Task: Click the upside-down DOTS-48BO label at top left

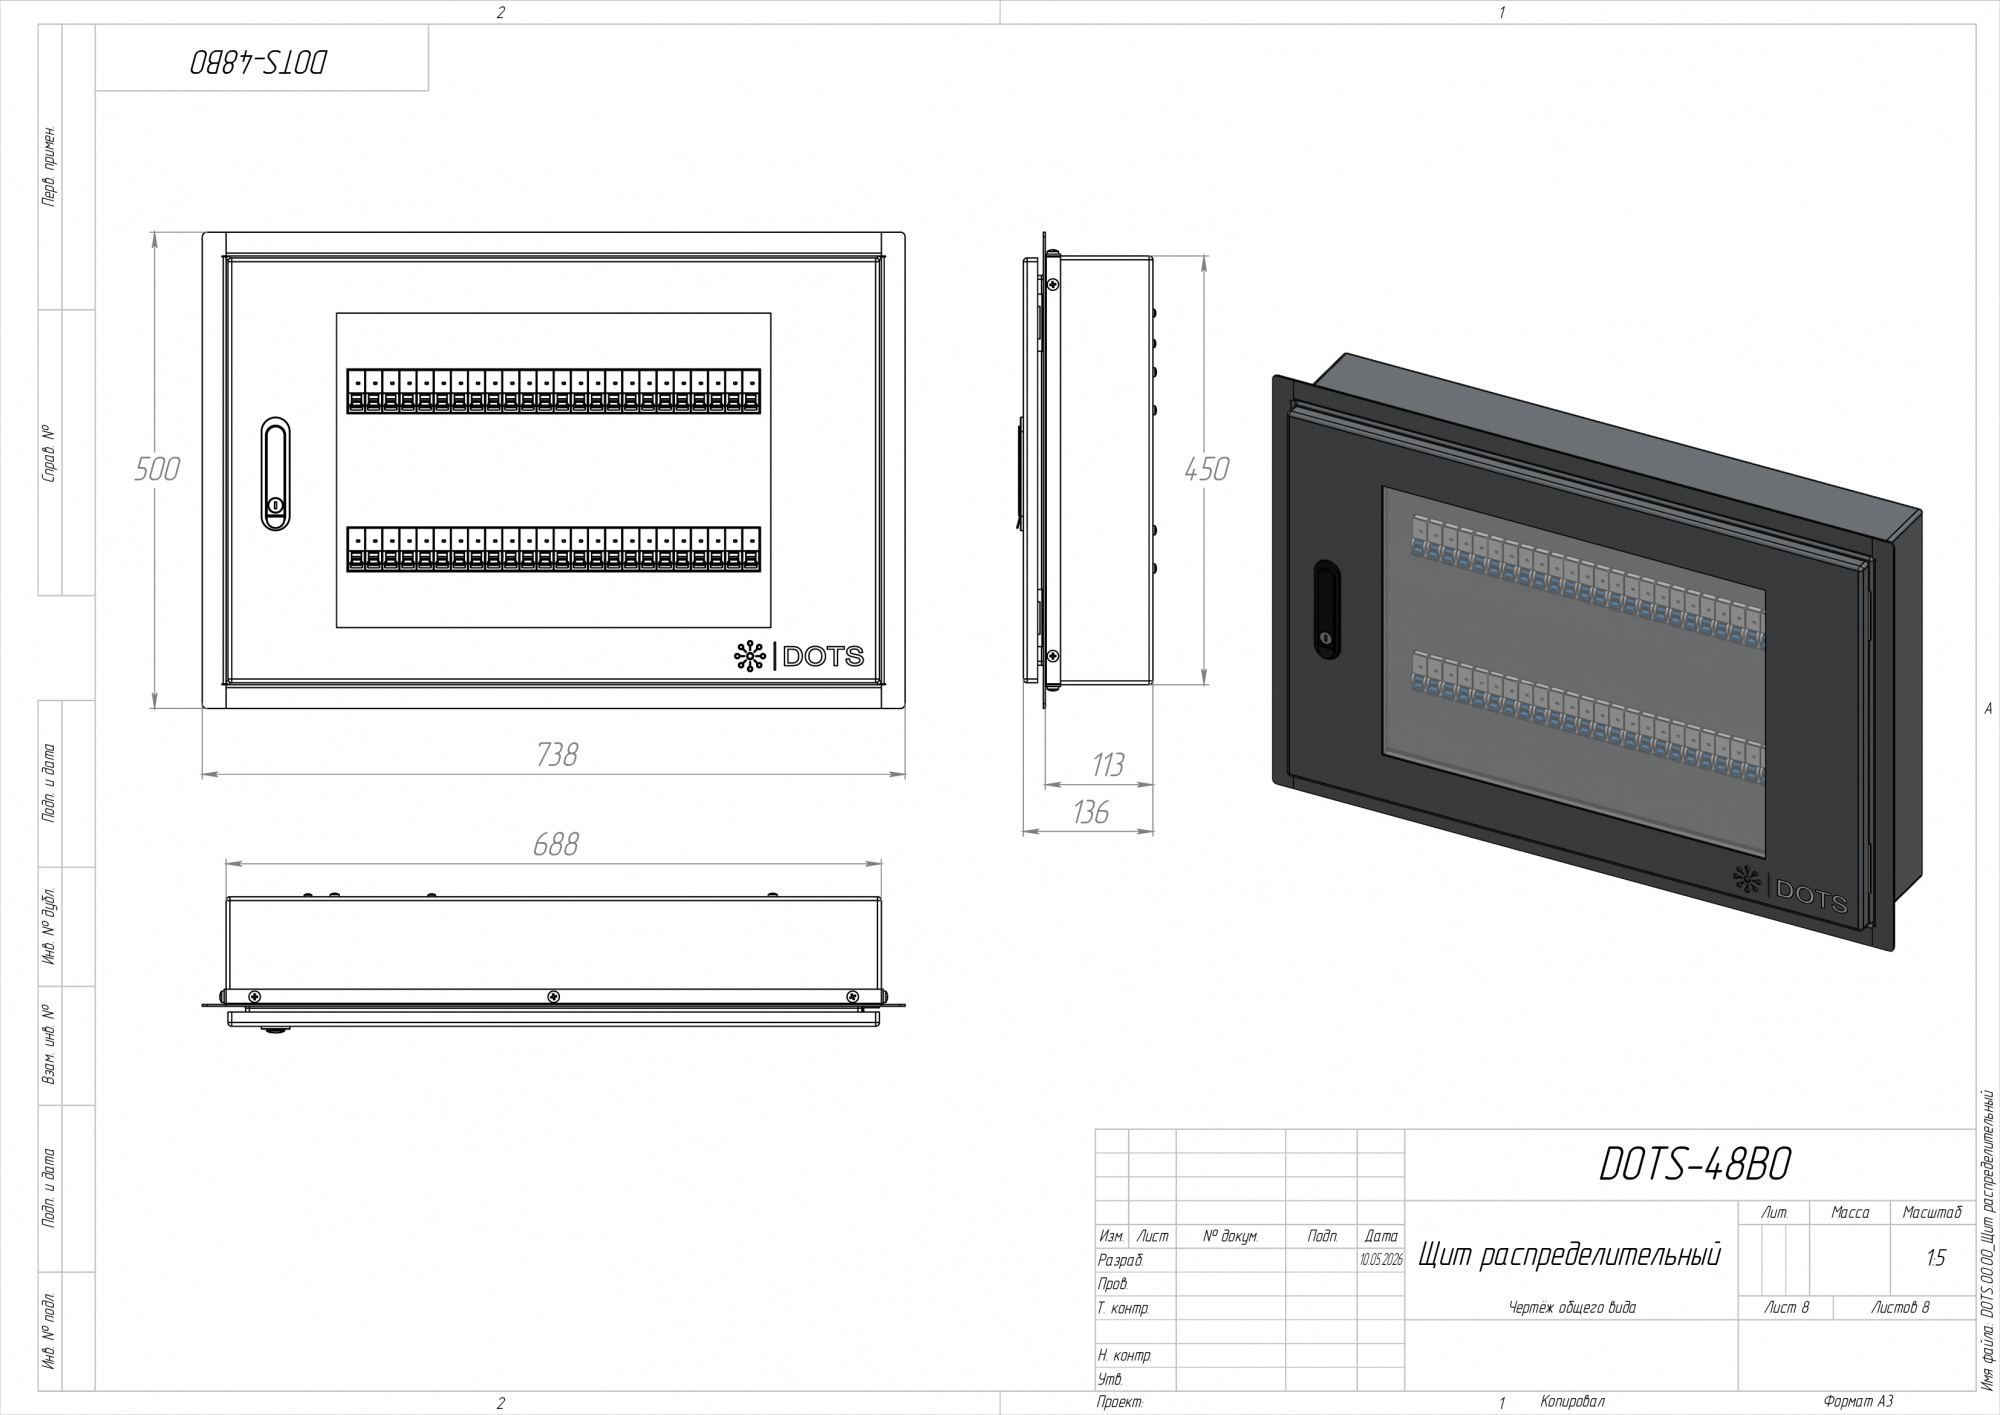Action: pos(259,62)
